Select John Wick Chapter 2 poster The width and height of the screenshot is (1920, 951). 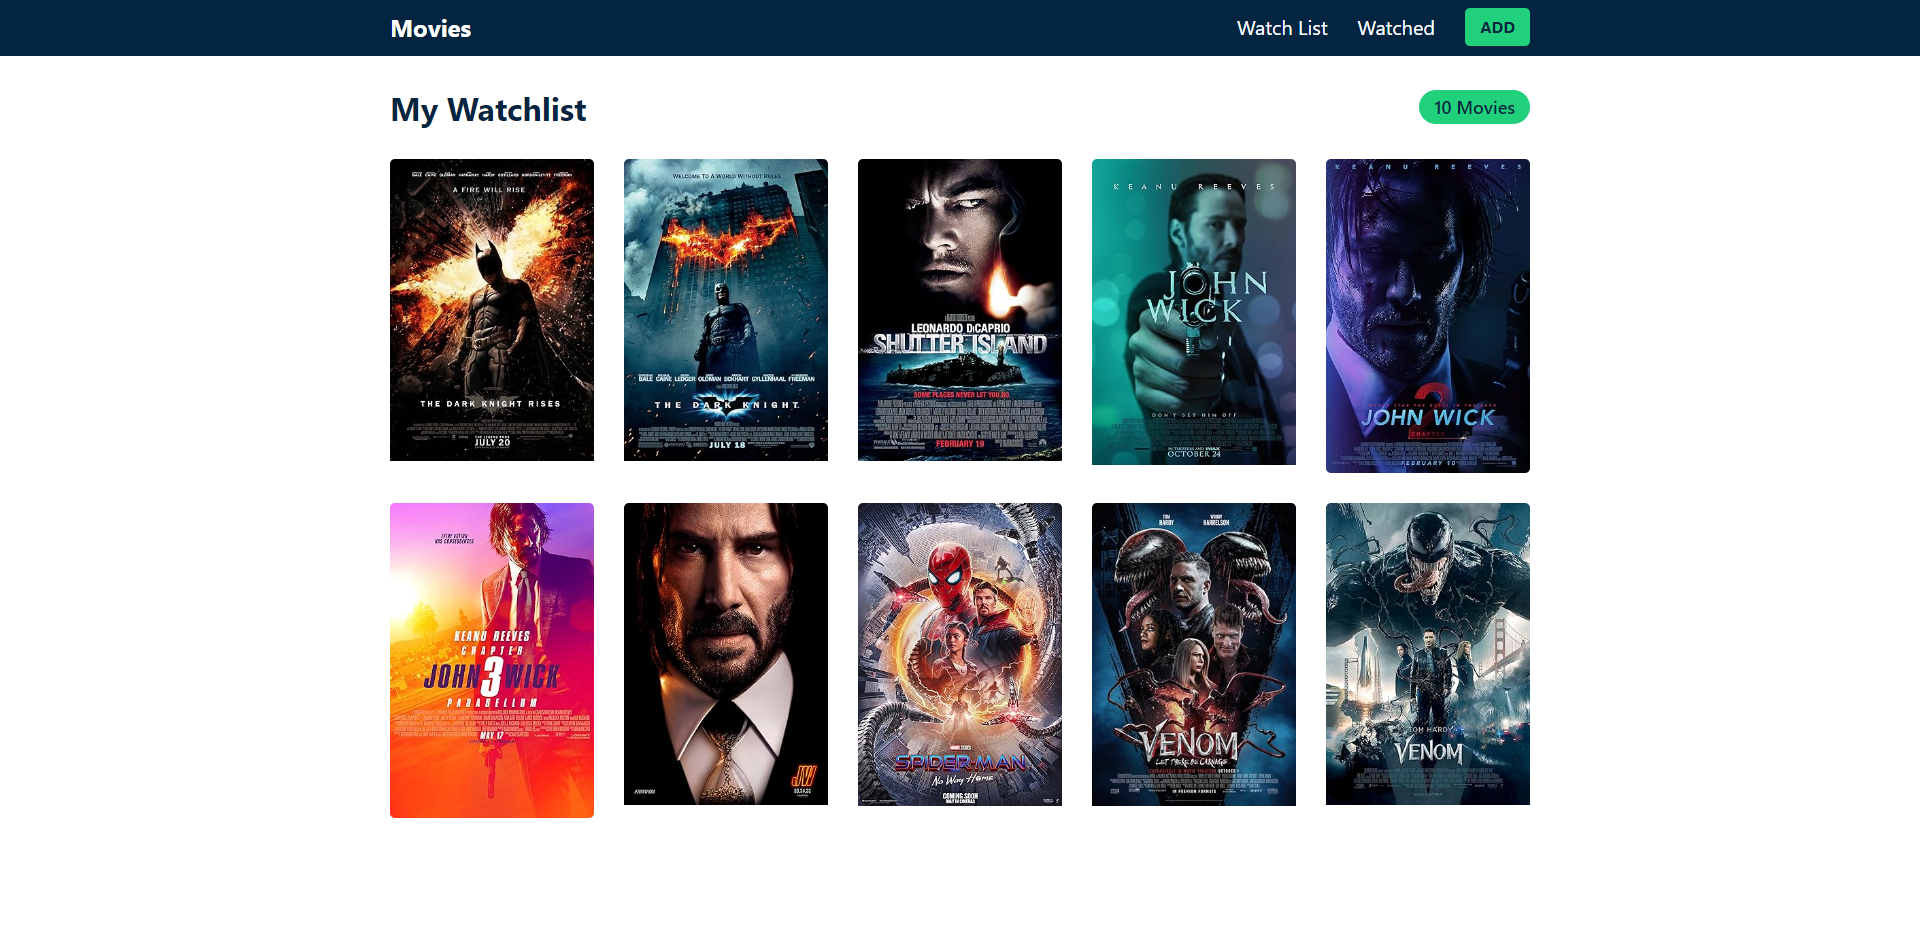(1428, 316)
